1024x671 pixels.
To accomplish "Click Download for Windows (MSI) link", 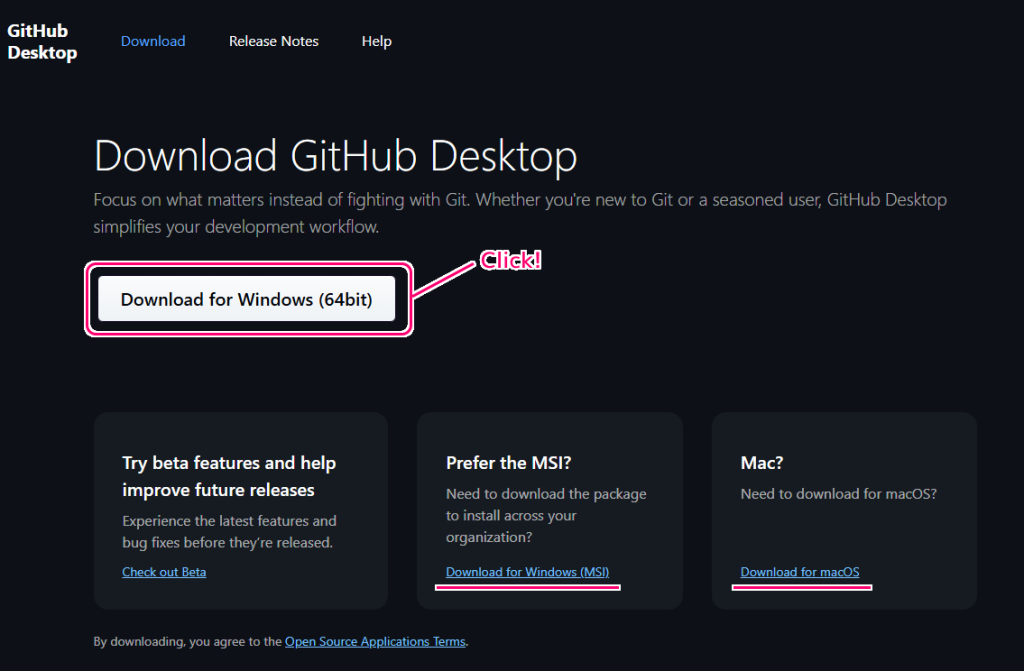I will pyautogui.click(x=527, y=572).
